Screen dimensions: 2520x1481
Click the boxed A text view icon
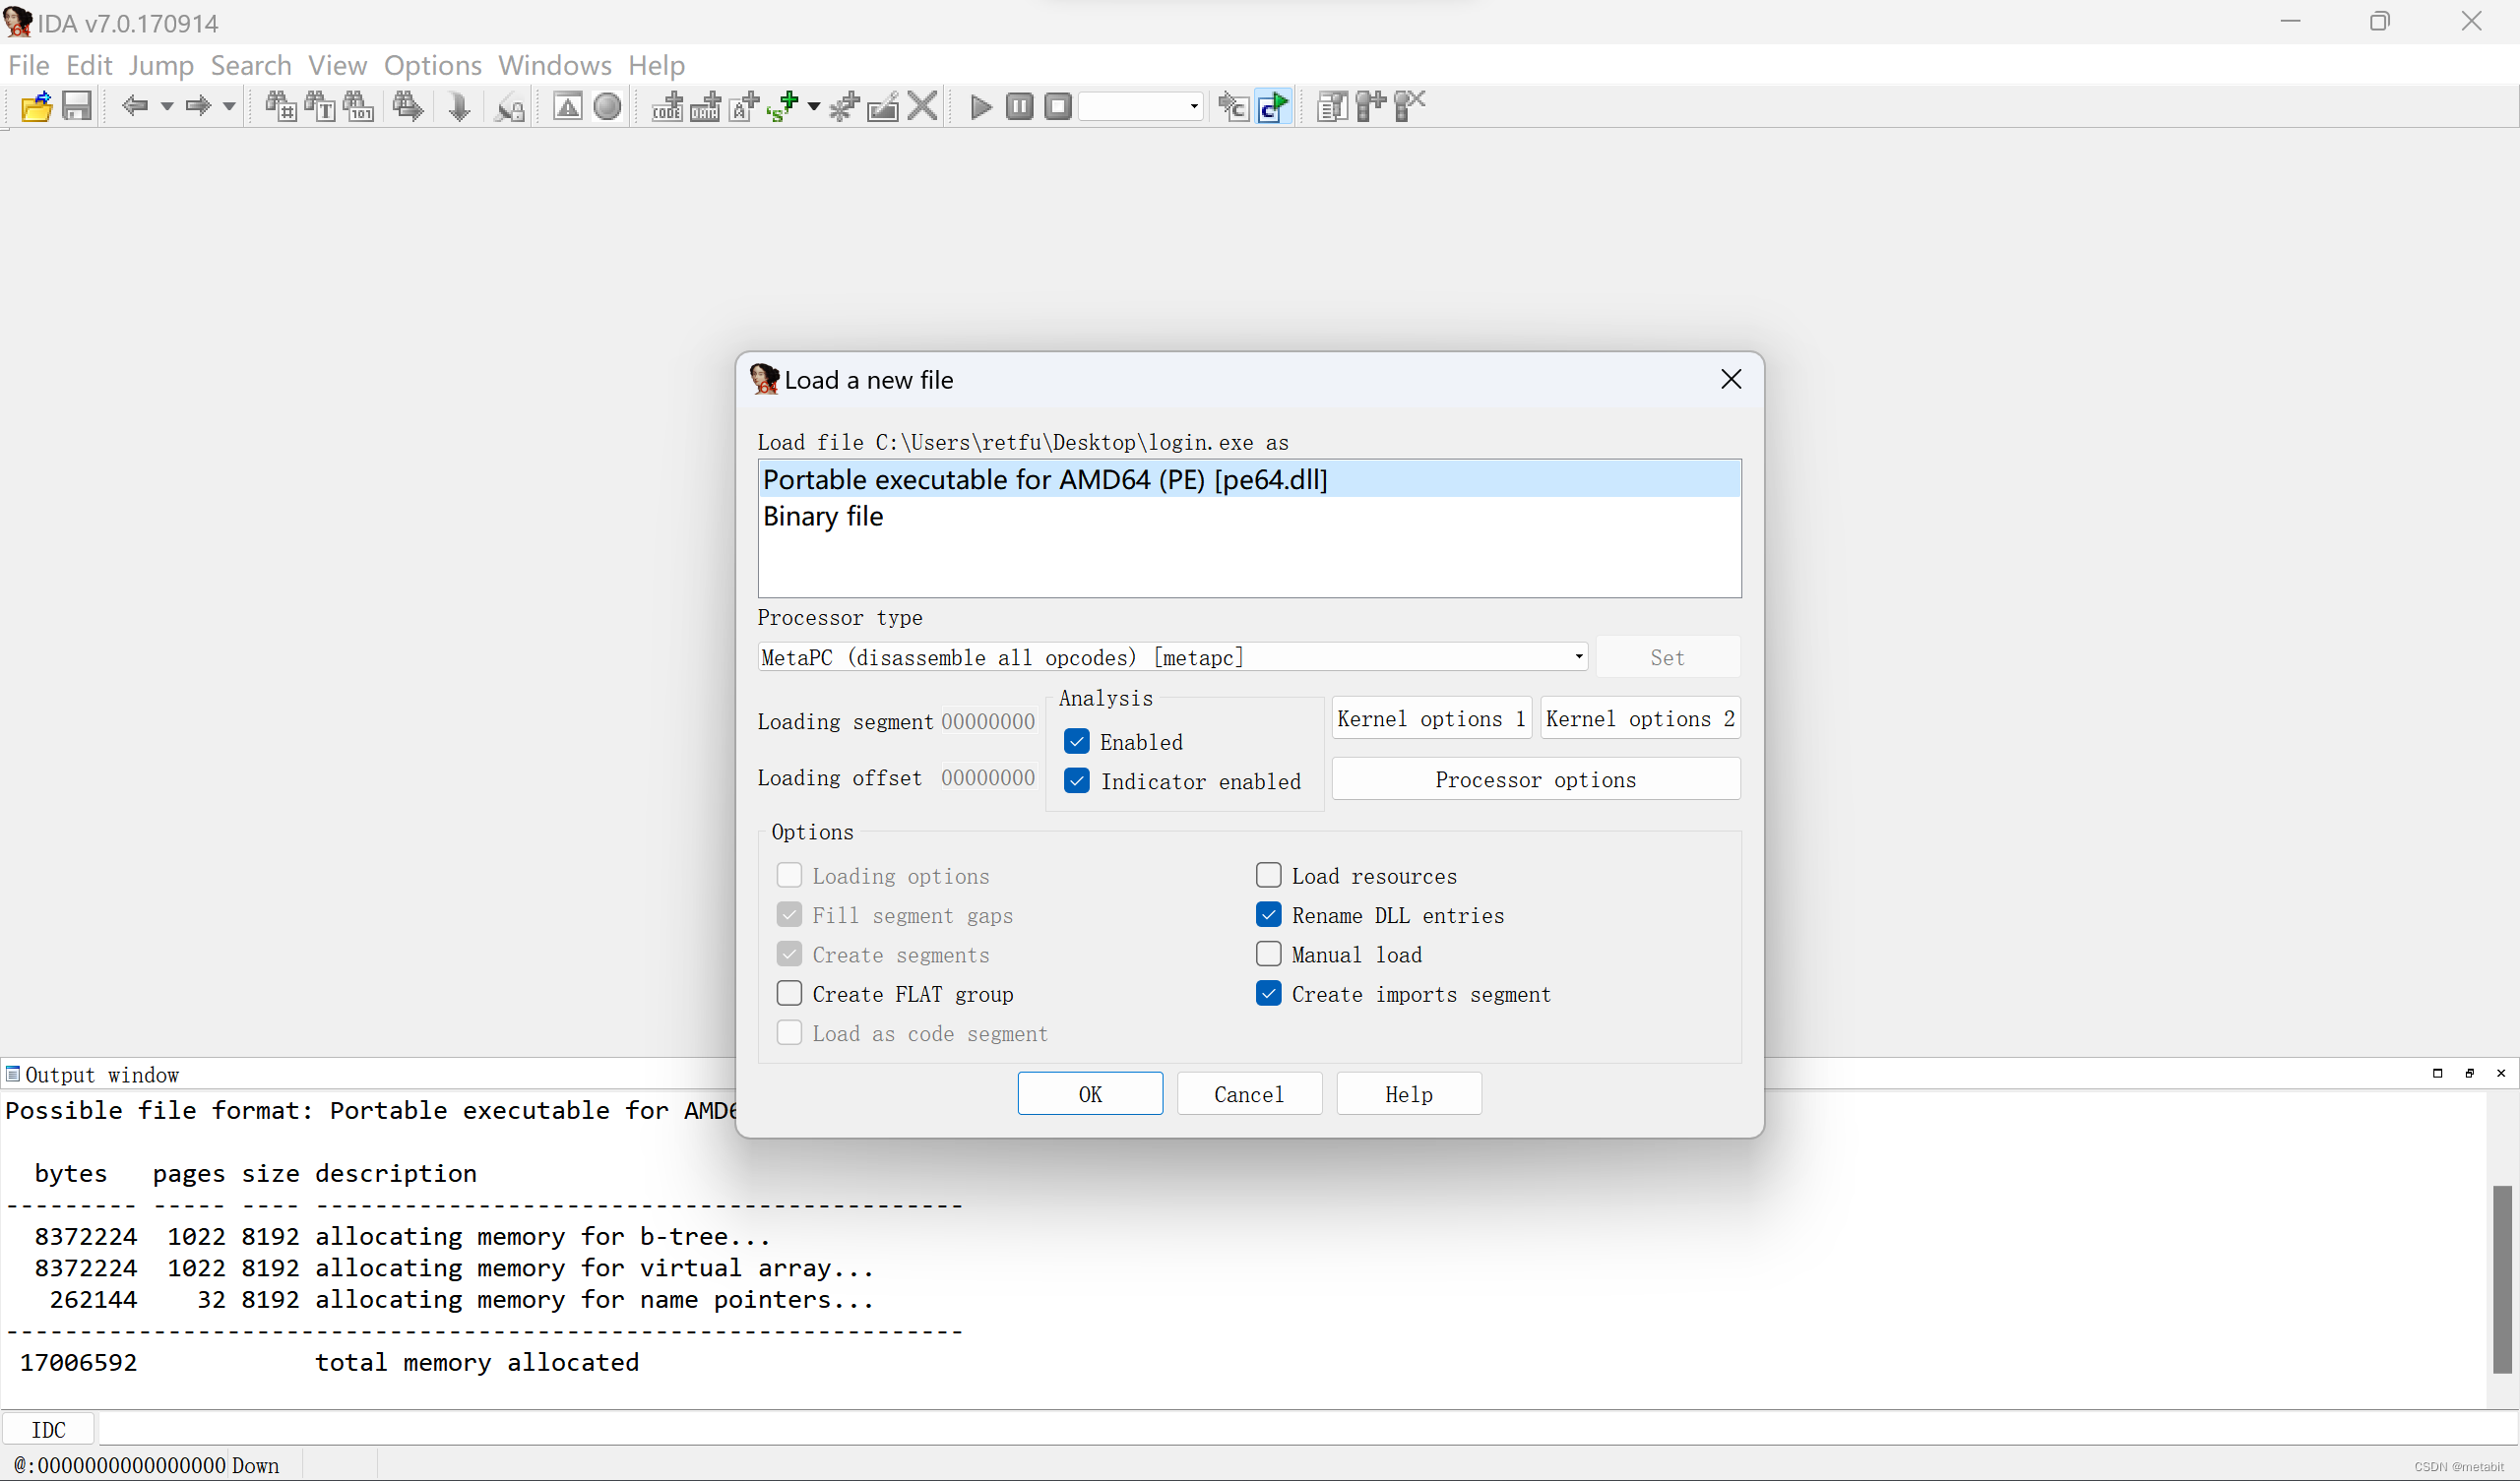click(568, 106)
